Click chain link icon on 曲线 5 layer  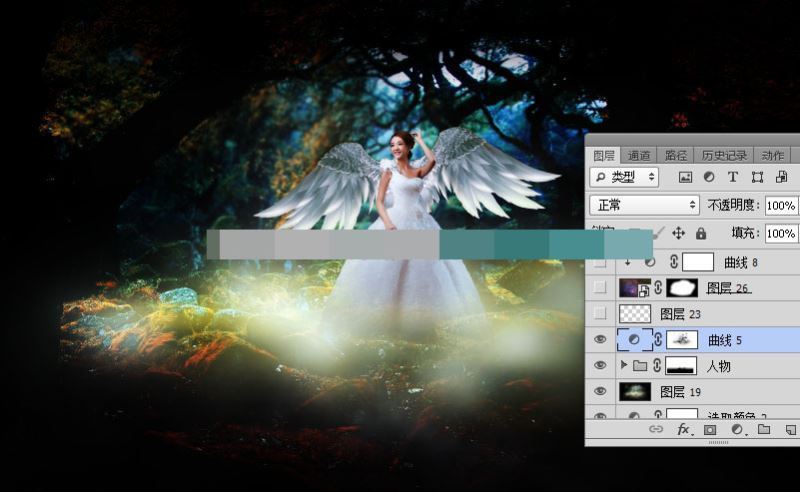[x=658, y=339]
